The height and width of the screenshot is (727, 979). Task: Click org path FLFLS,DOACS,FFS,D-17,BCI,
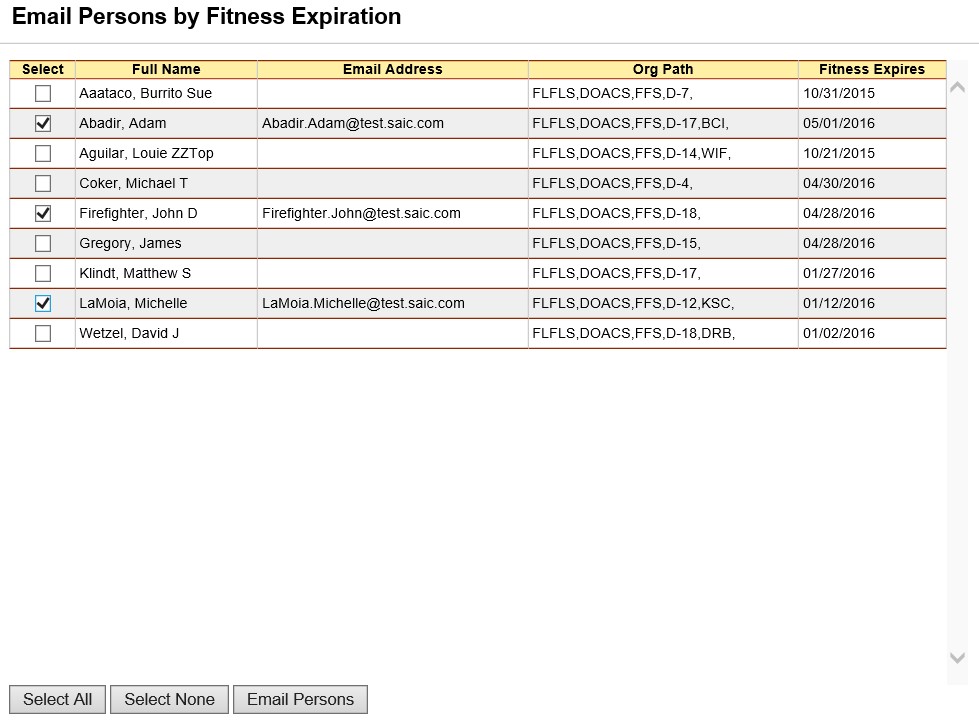click(x=631, y=124)
